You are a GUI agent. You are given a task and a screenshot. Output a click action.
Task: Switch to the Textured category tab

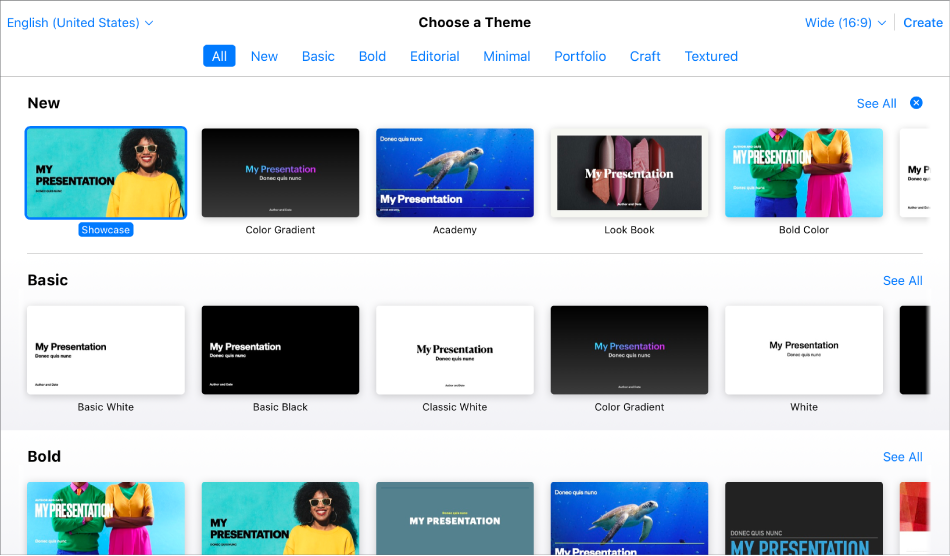pos(711,56)
